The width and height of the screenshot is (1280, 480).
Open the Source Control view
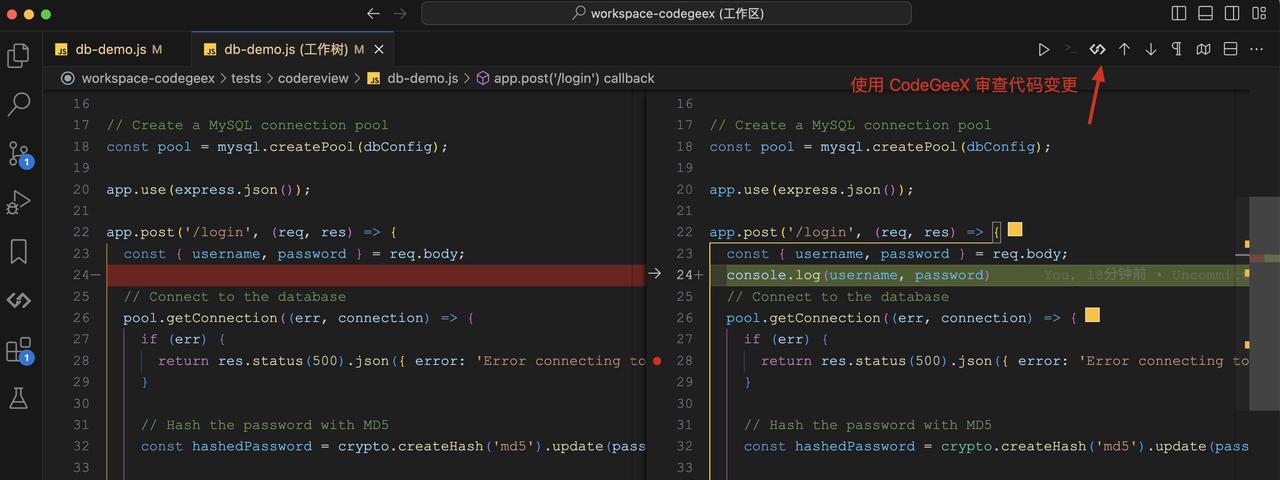[18, 153]
